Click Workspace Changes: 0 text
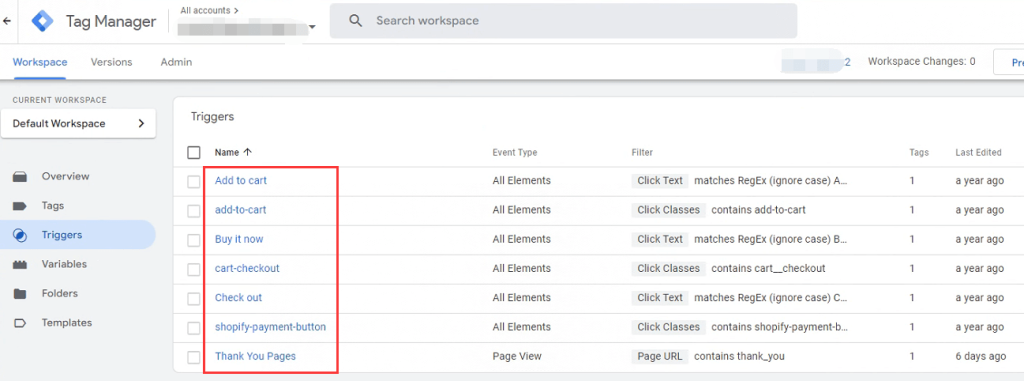This screenshot has height=381, width=1024. click(x=921, y=61)
